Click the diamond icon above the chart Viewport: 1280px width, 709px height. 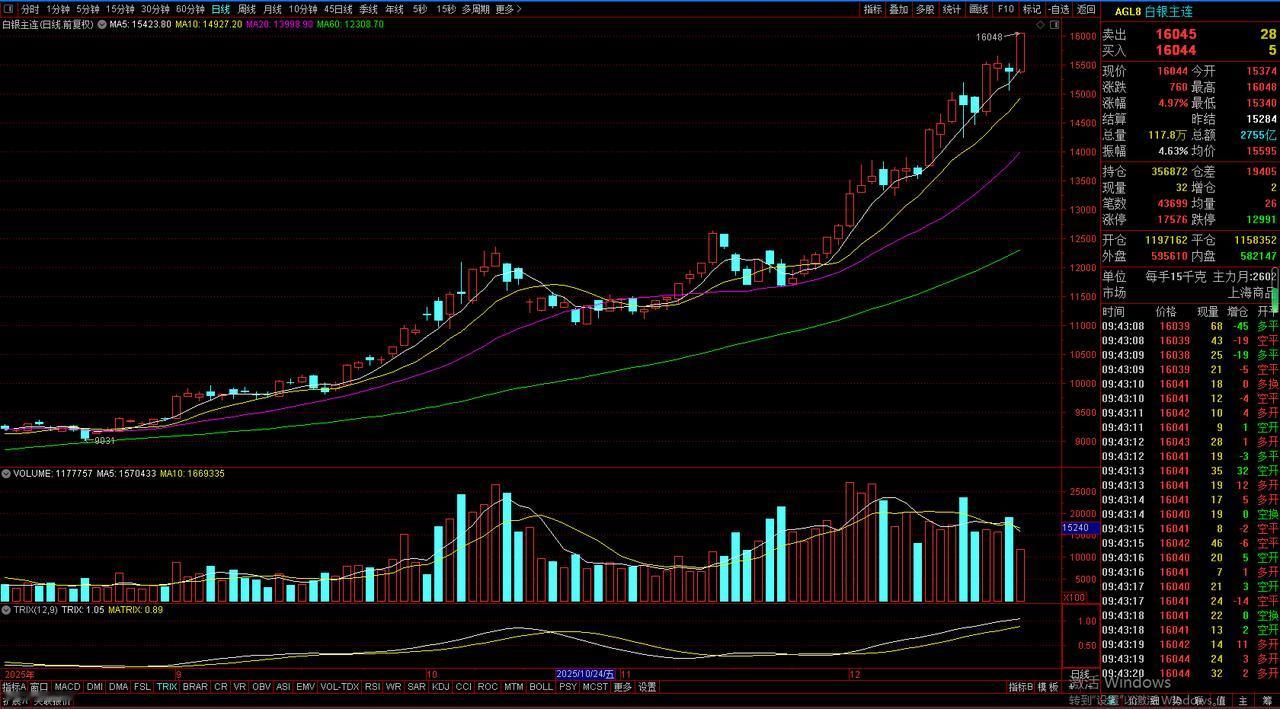(x=1041, y=23)
